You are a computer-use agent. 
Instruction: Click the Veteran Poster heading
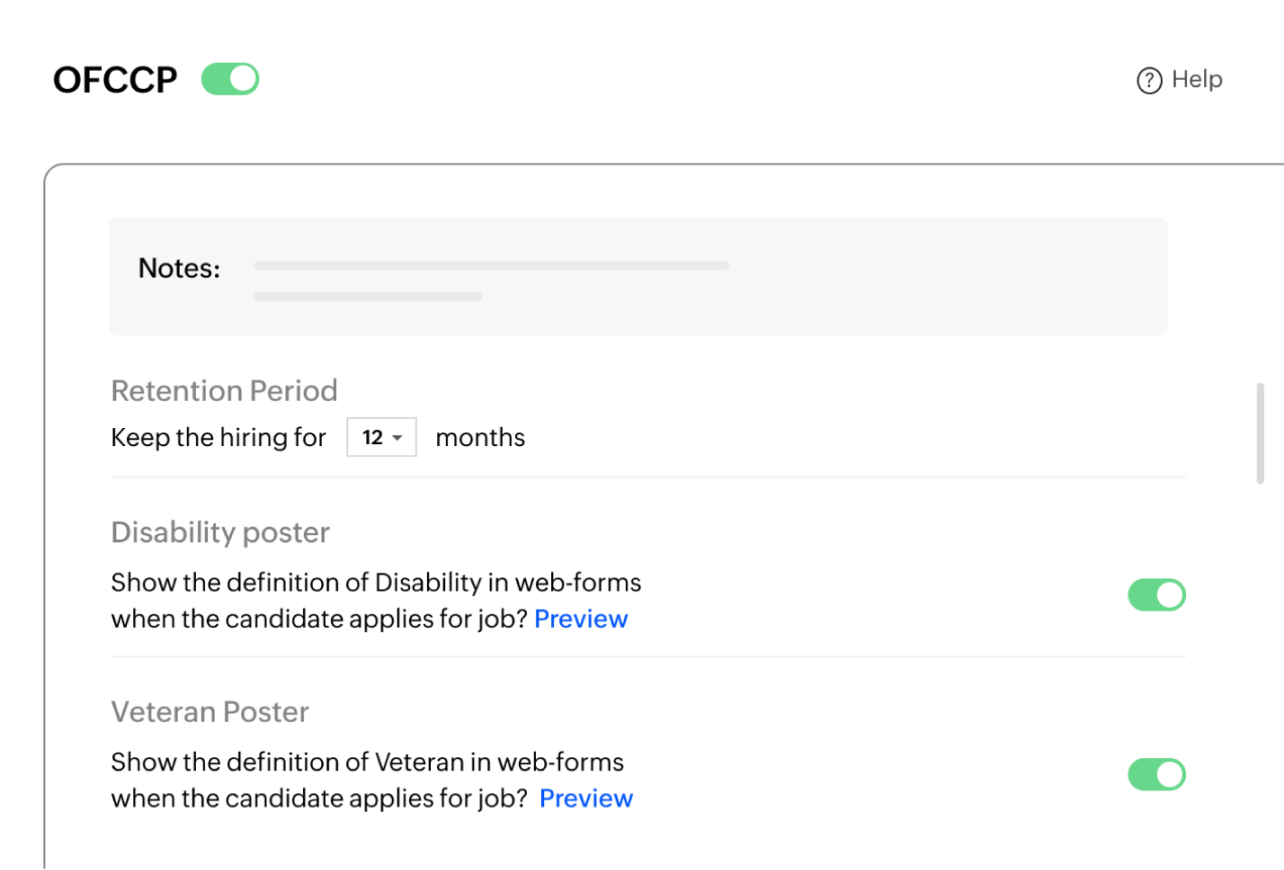click(x=210, y=712)
